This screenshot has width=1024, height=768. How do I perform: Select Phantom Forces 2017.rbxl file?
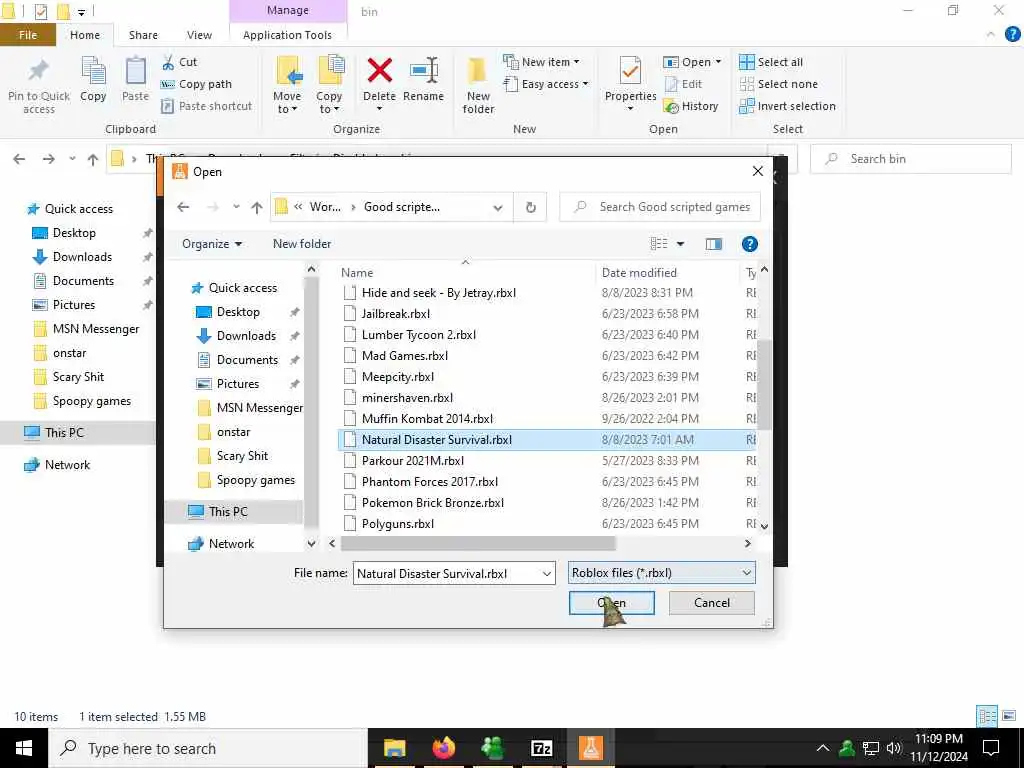(x=430, y=481)
